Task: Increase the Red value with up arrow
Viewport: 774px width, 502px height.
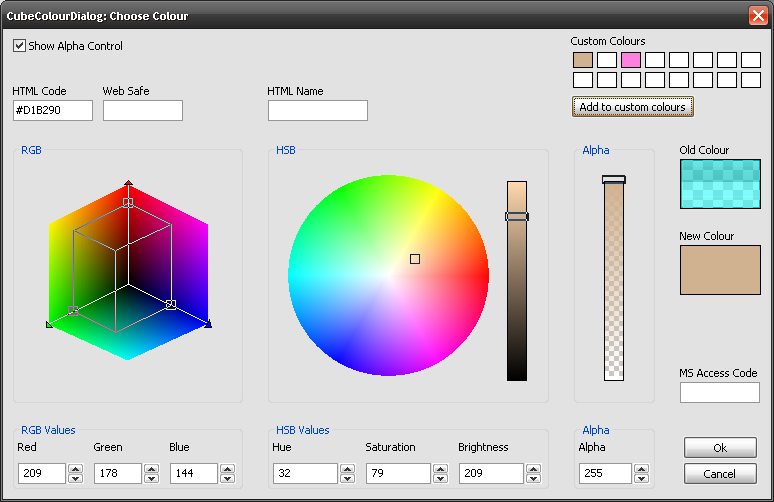Action: tap(75, 468)
